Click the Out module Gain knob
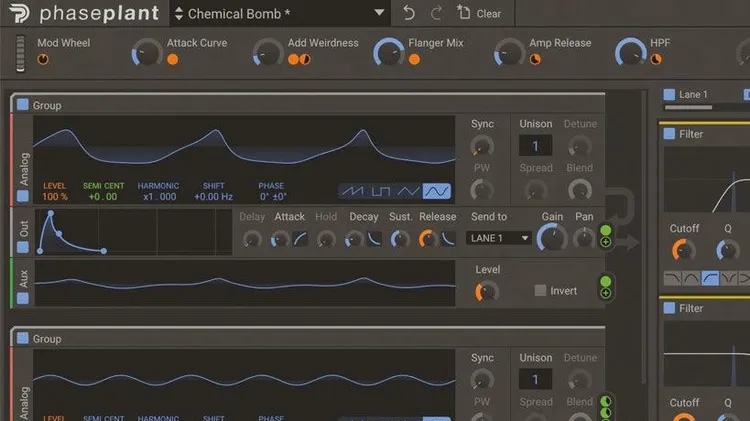 (x=552, y=238)
